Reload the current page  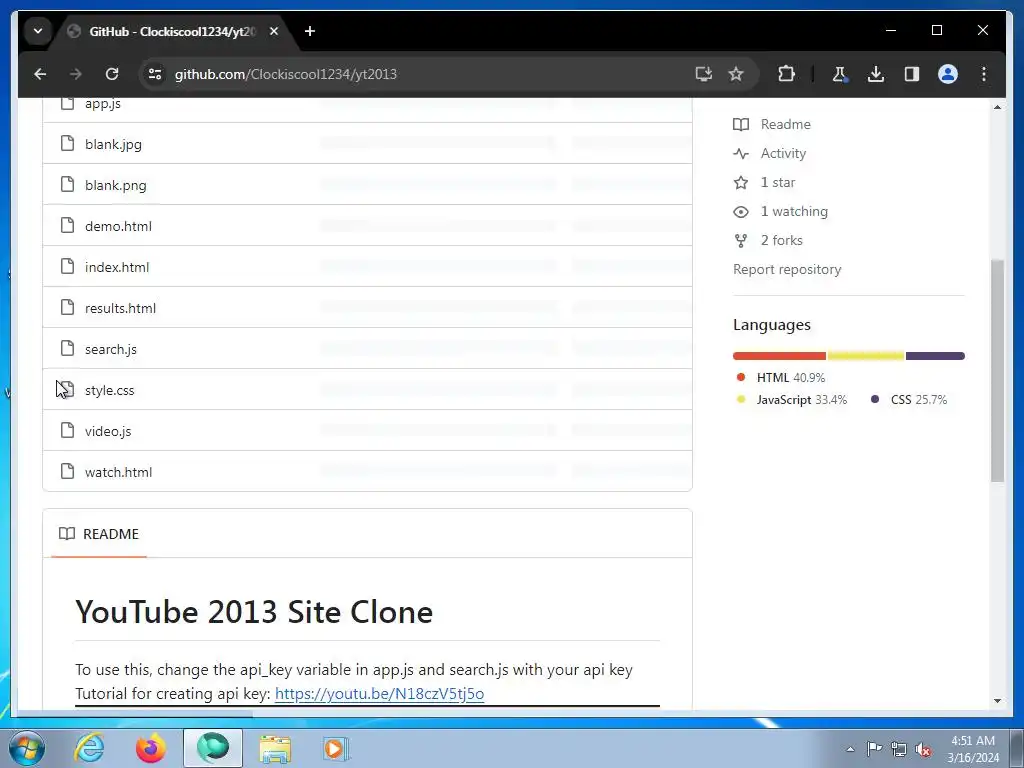pos(112,74)
